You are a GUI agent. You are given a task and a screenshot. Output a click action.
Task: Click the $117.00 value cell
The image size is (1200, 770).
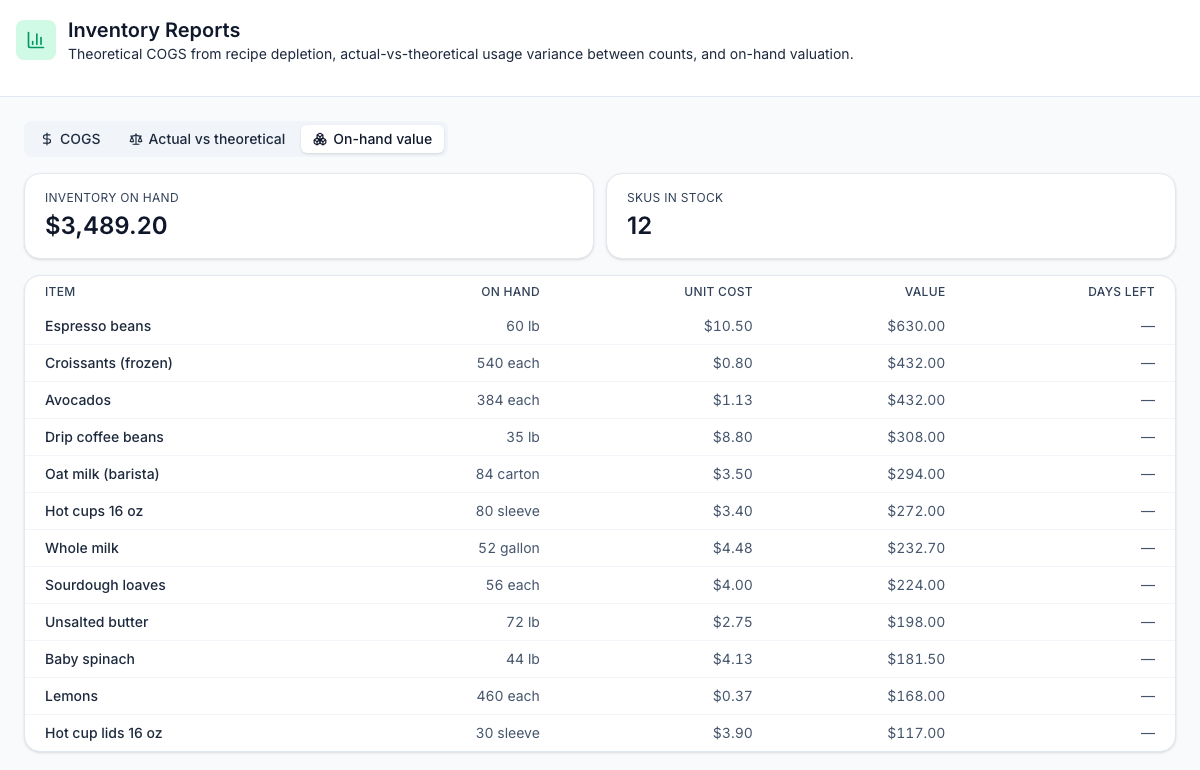pos(916,733)
